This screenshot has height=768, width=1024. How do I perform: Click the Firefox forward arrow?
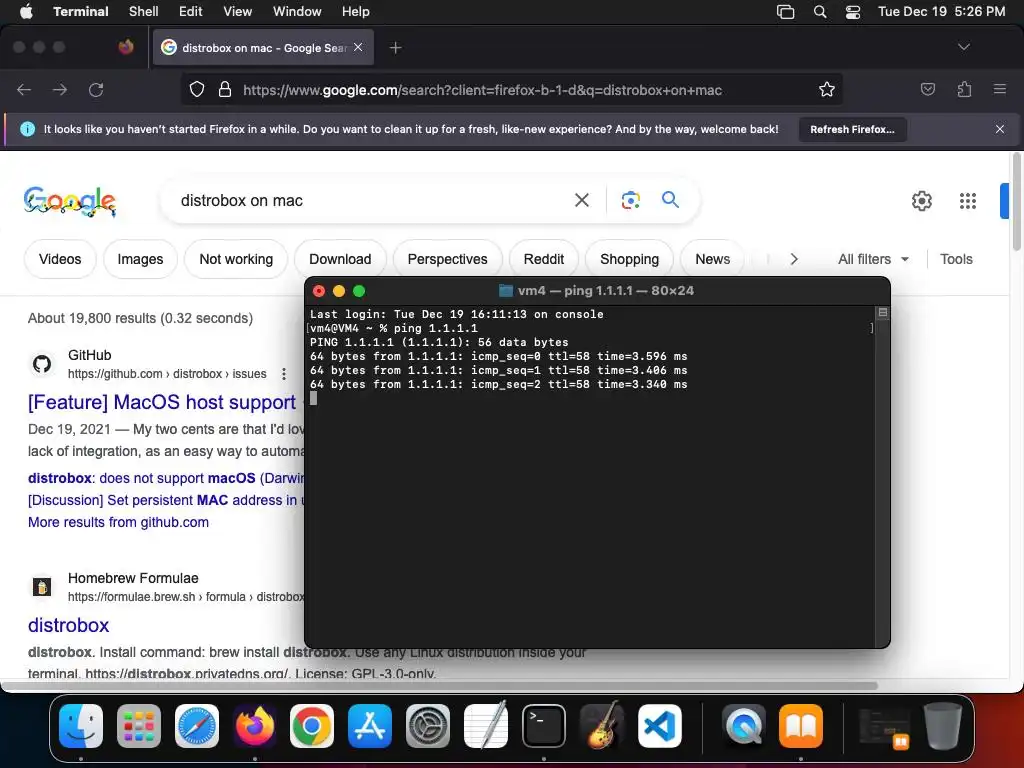pos(59,90)
